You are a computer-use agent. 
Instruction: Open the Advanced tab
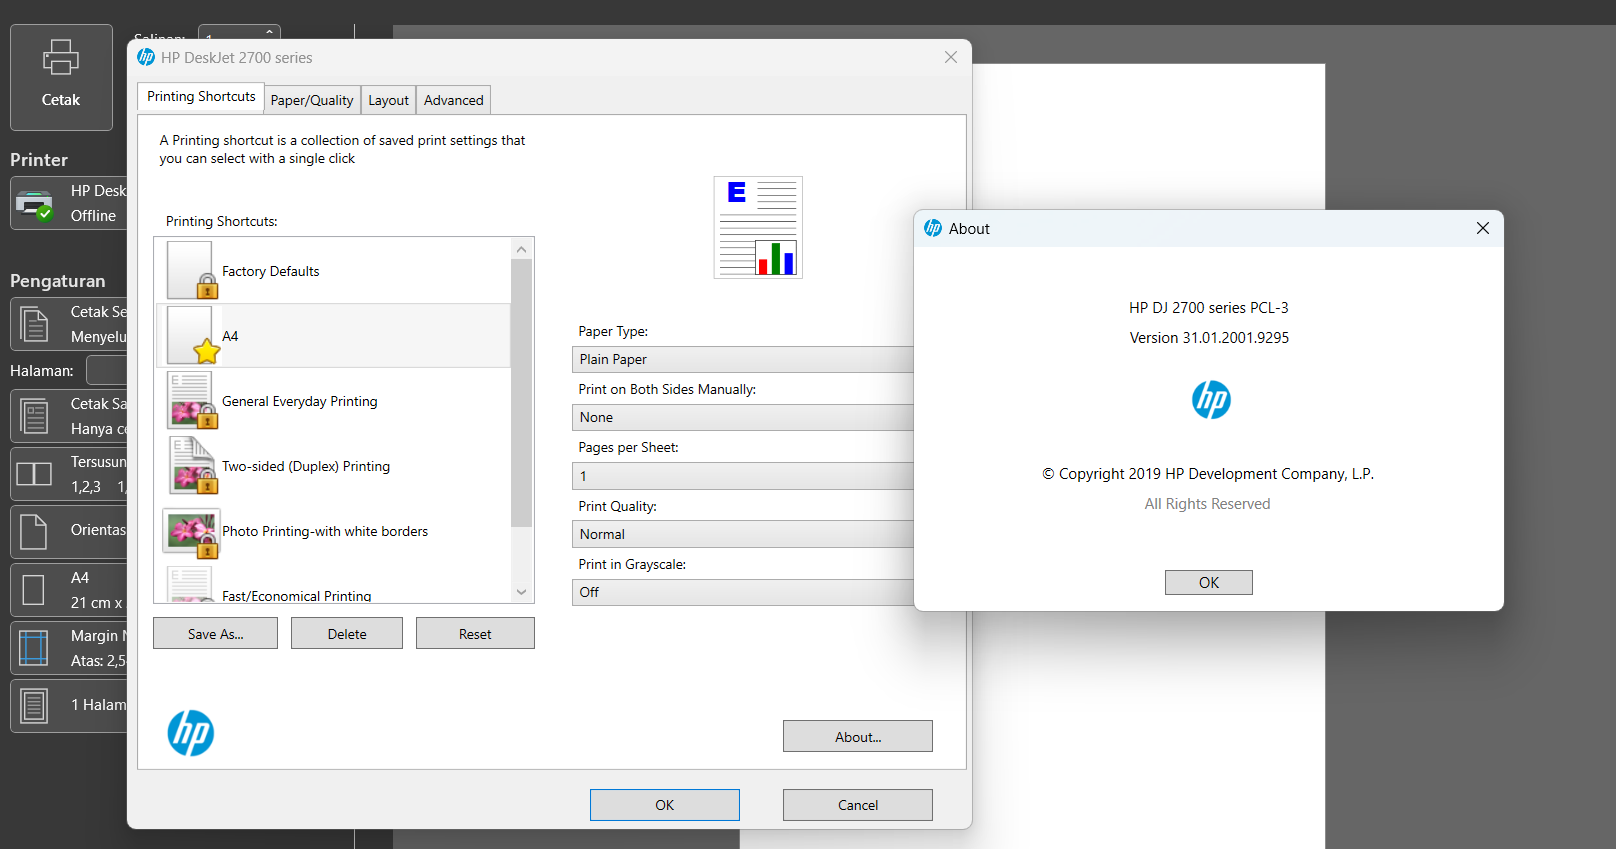(x=453, y=100)
